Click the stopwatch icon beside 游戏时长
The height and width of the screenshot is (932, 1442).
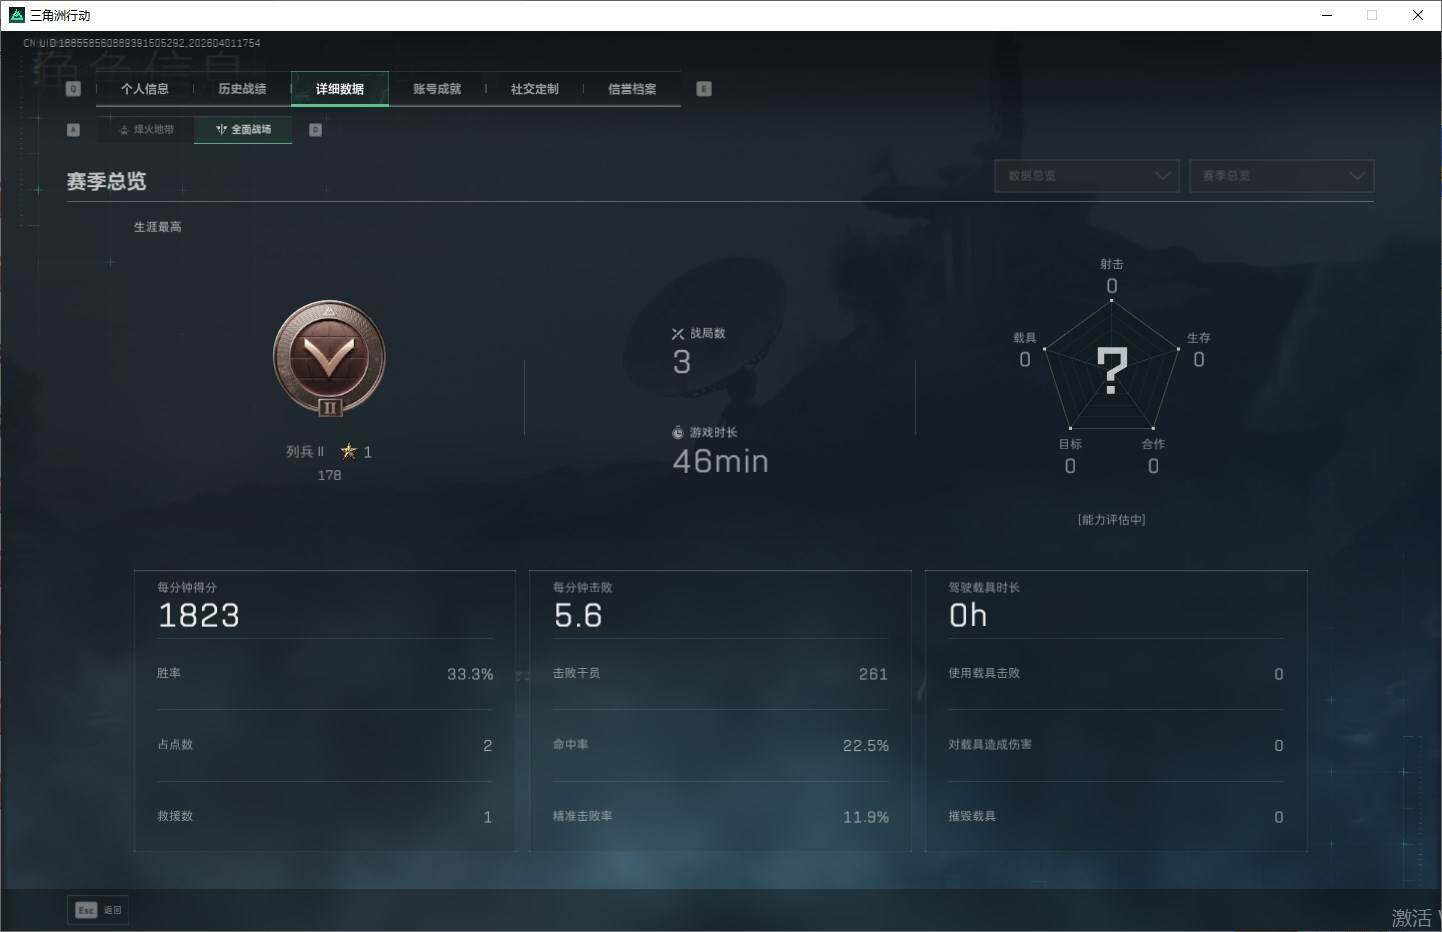(x=678, y=433)
